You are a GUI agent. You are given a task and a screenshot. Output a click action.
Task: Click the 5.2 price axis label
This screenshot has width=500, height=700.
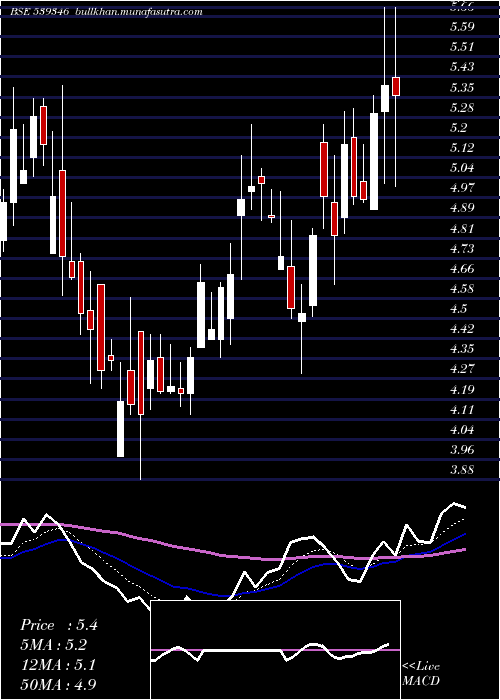pyautogui.click(x=458, y=128)
